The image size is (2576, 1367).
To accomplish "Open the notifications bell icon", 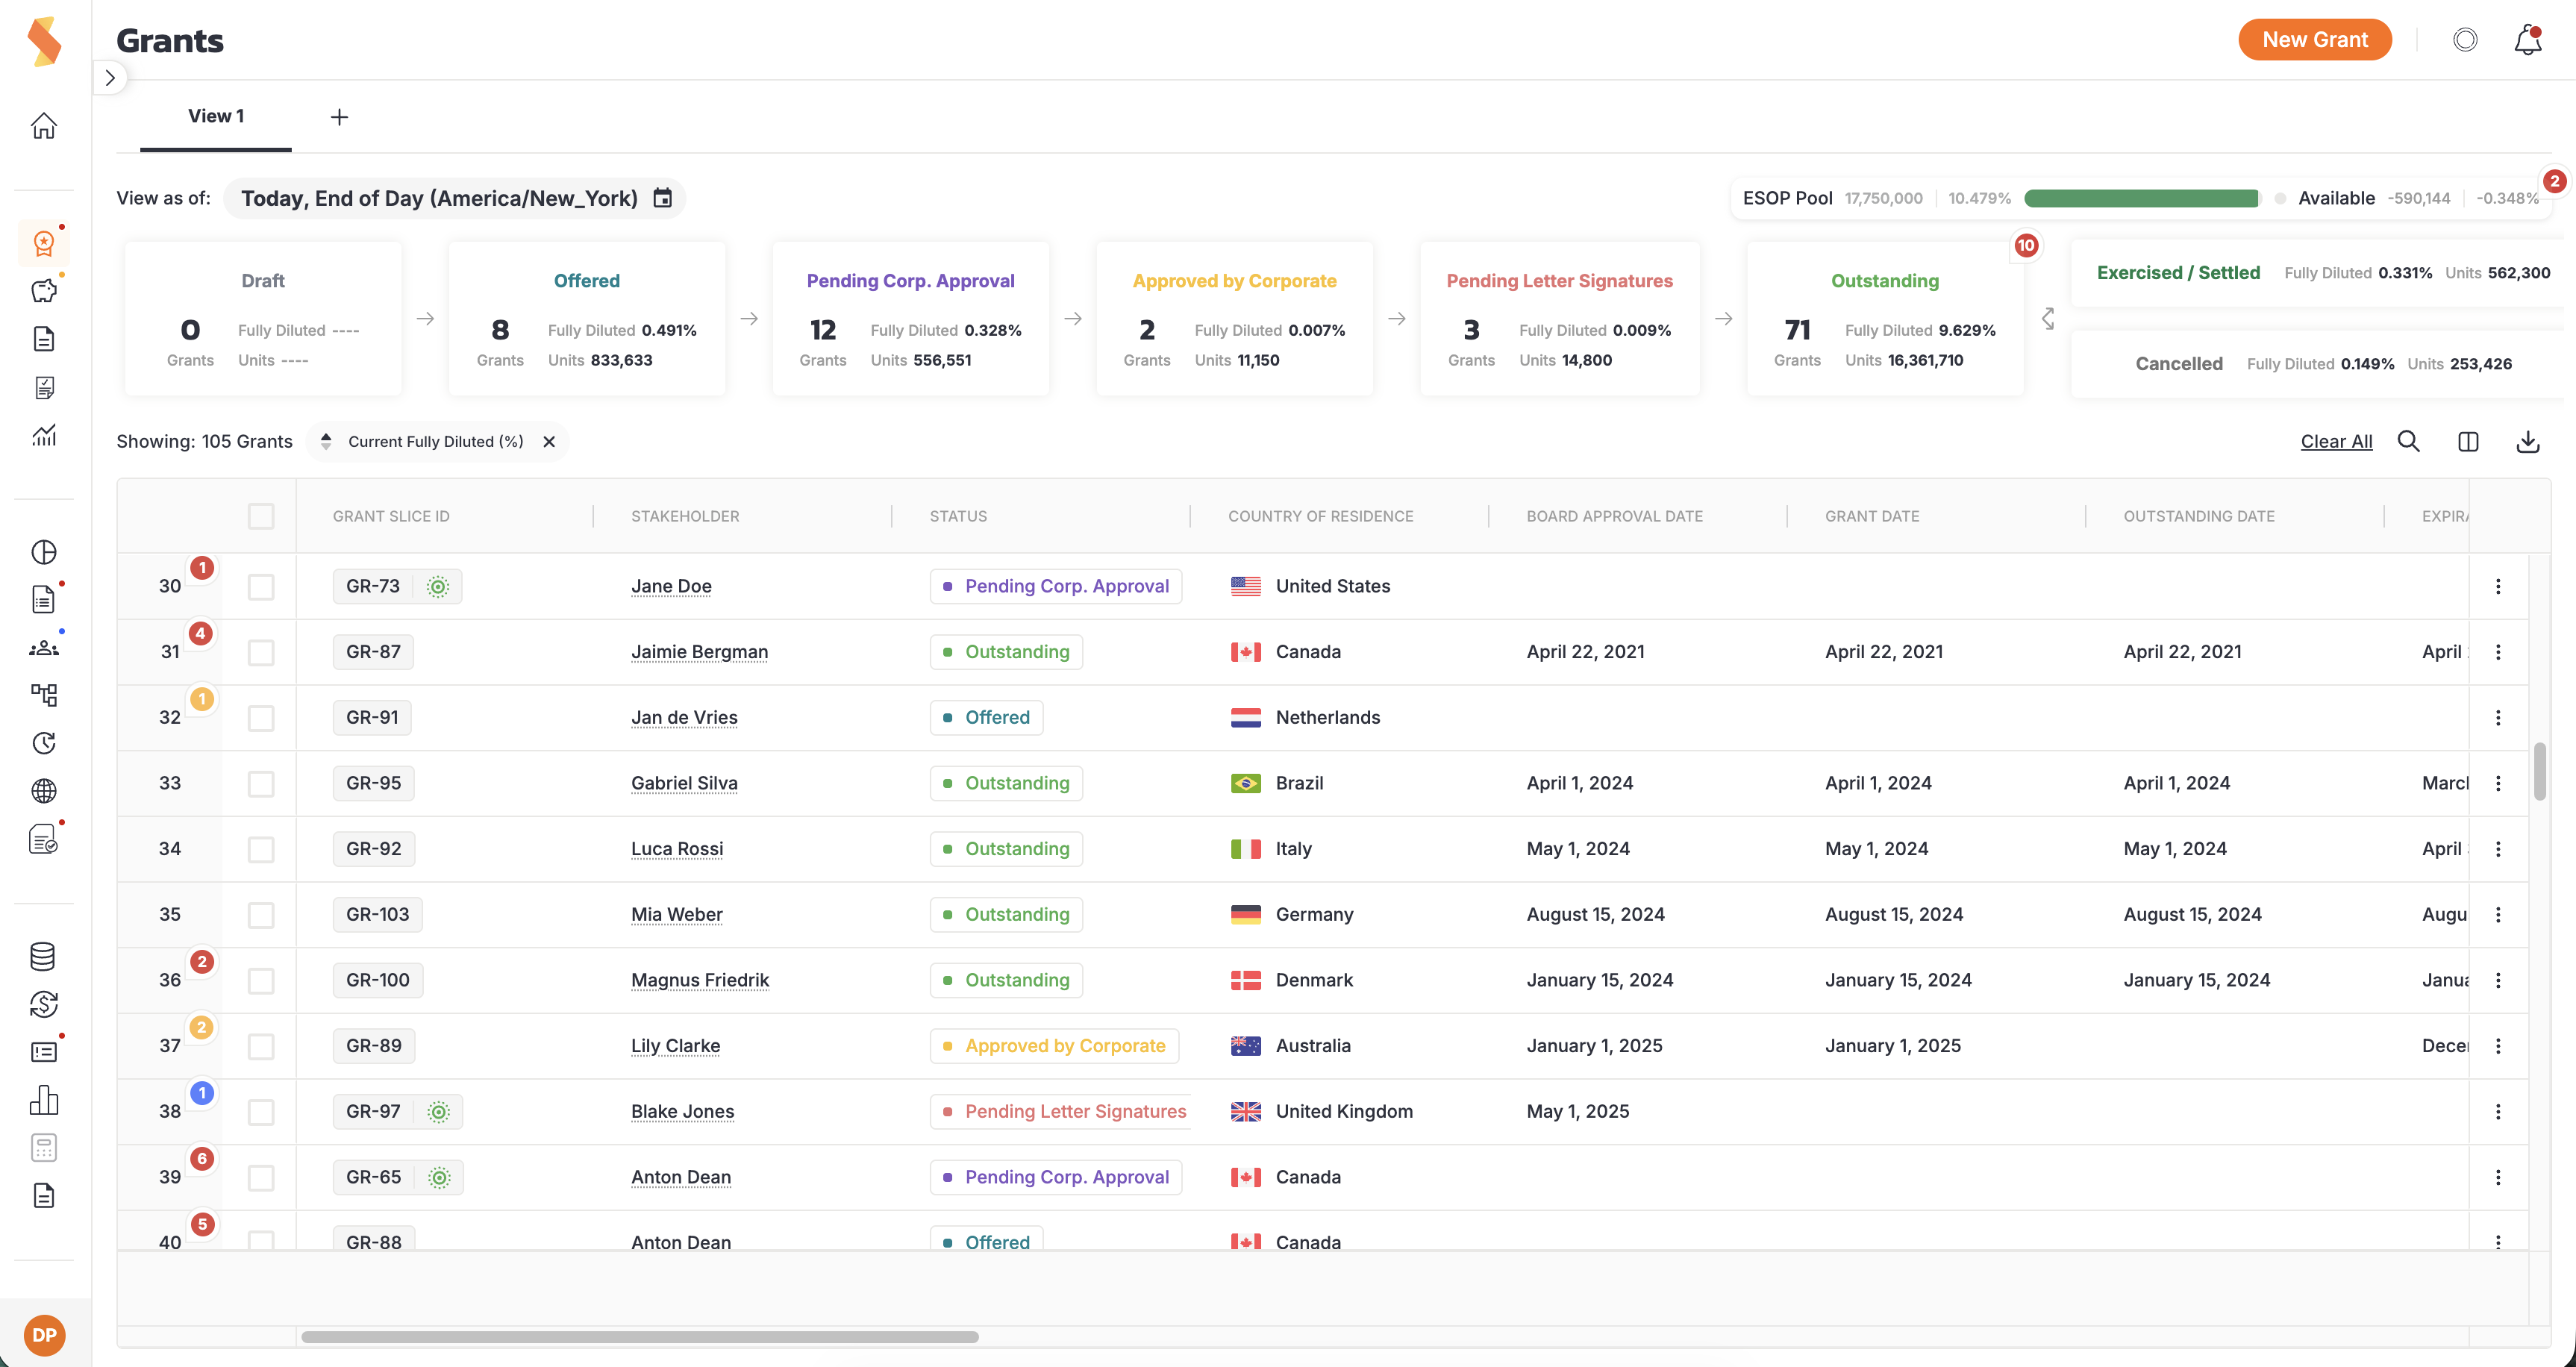I will 2527,40.
